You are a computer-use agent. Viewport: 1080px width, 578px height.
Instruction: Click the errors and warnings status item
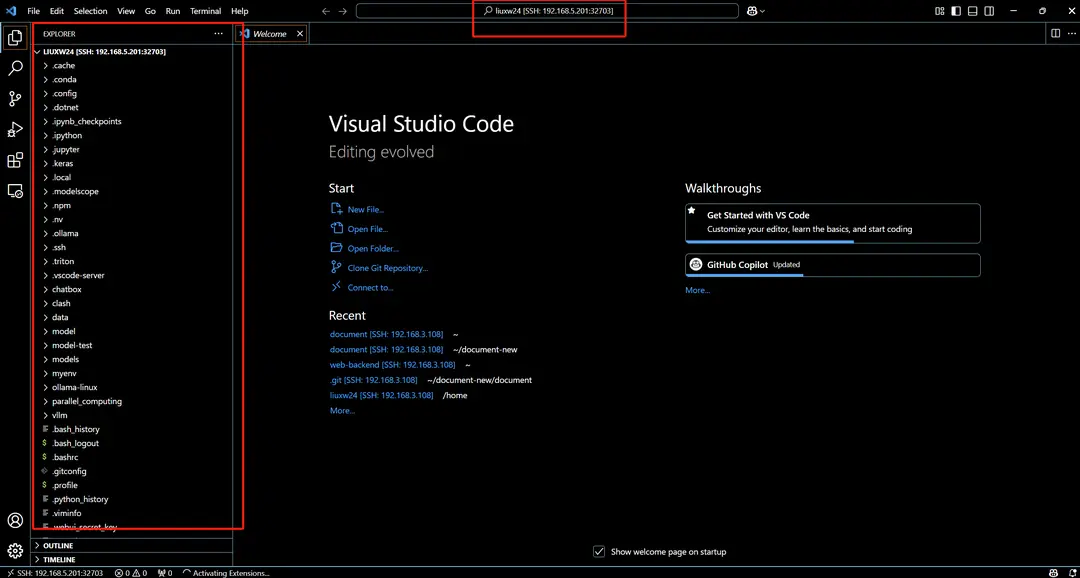(x=131, y=572)
